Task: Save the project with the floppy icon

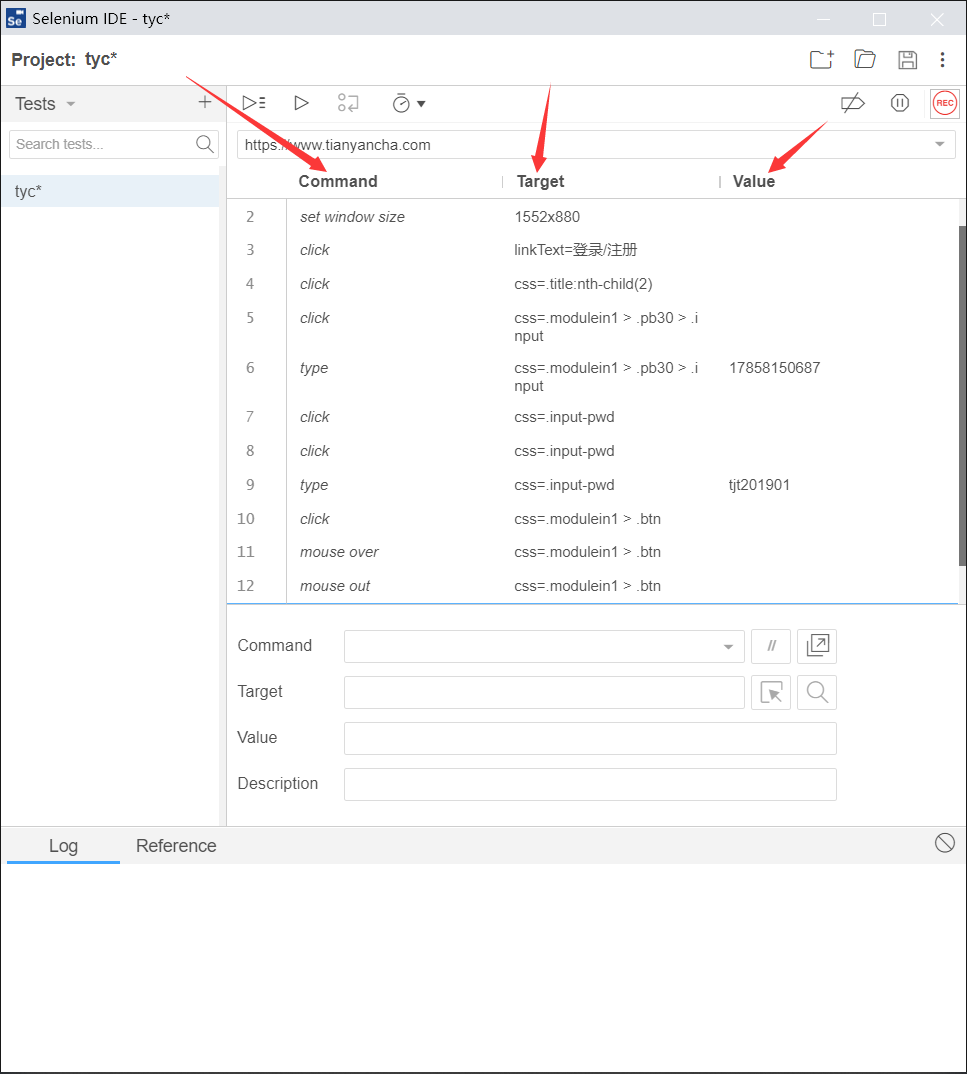Action: click(x=907, y=60)
